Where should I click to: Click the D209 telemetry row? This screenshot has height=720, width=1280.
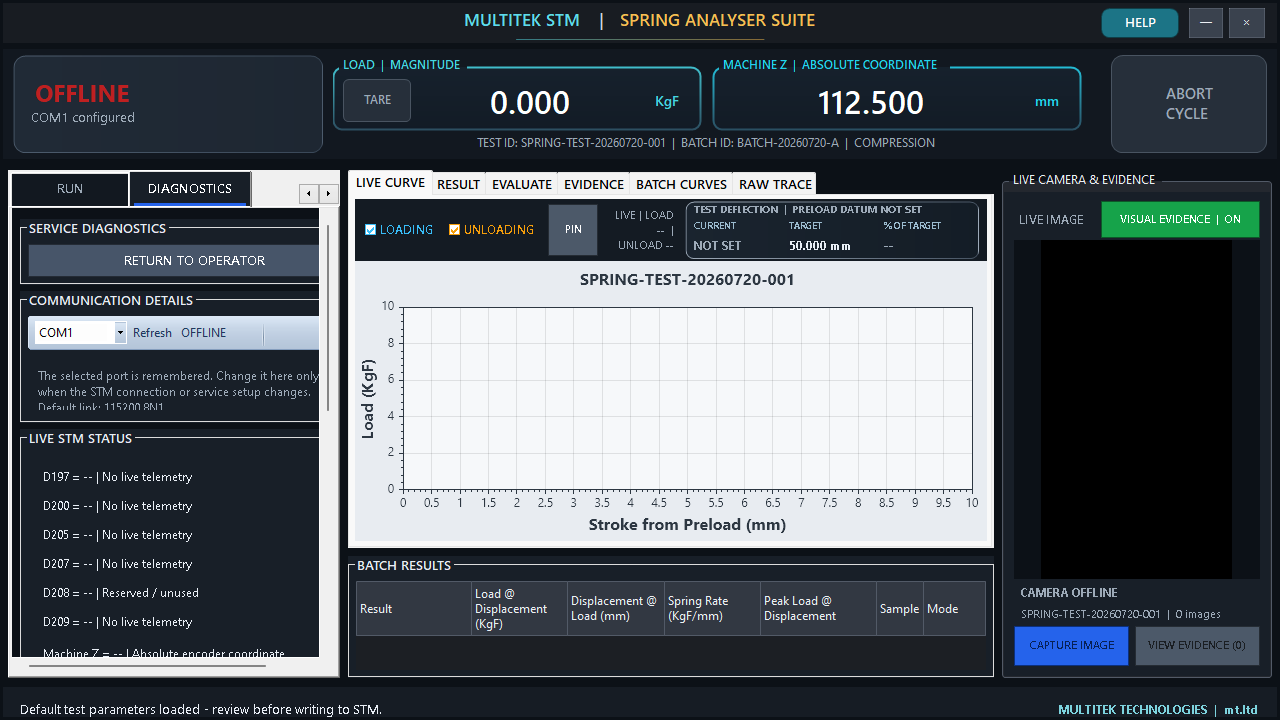tap(117, 623)
